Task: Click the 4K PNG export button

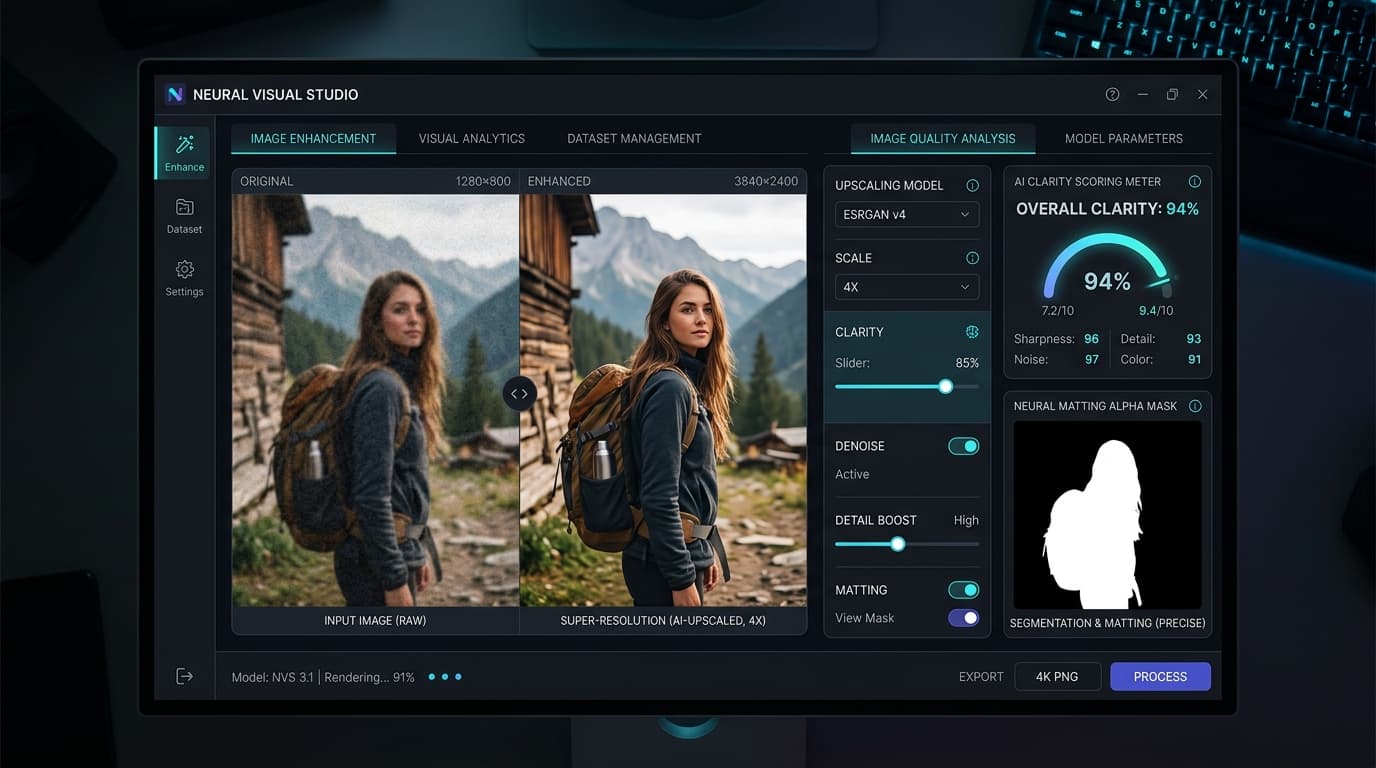Action: tap(1057, 677)
